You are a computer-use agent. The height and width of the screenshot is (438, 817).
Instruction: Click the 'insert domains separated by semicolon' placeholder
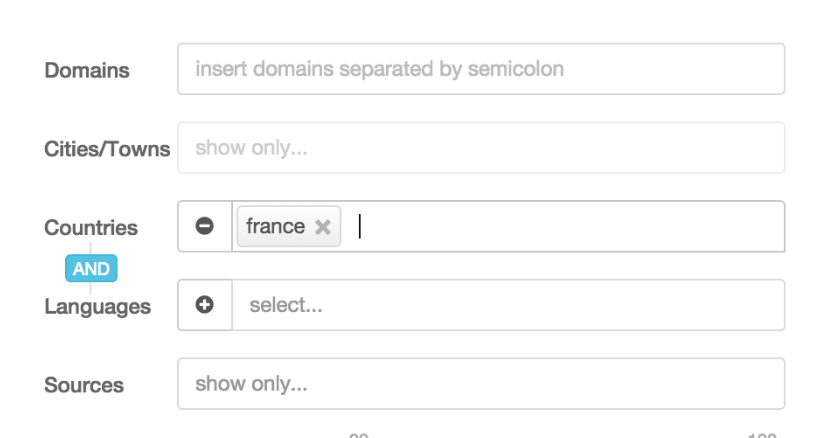coord(379,70)
